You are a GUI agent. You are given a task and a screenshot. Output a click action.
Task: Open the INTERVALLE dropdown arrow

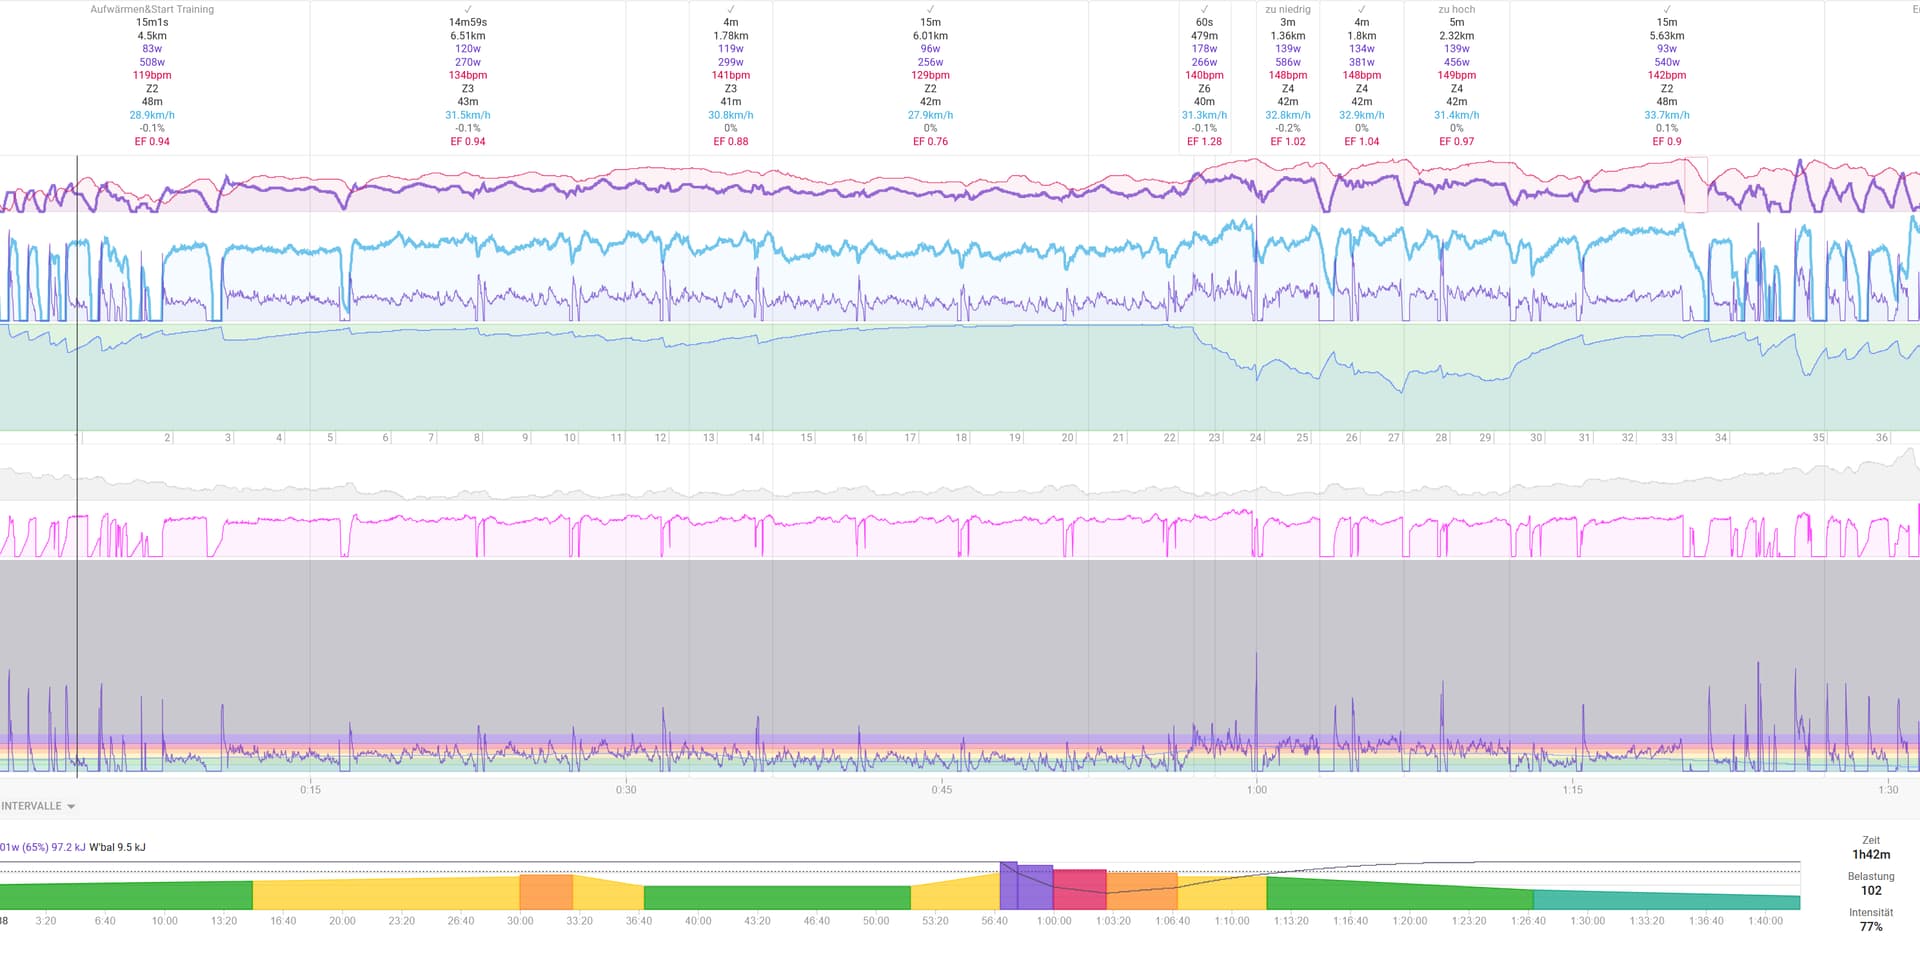(71, 807)
